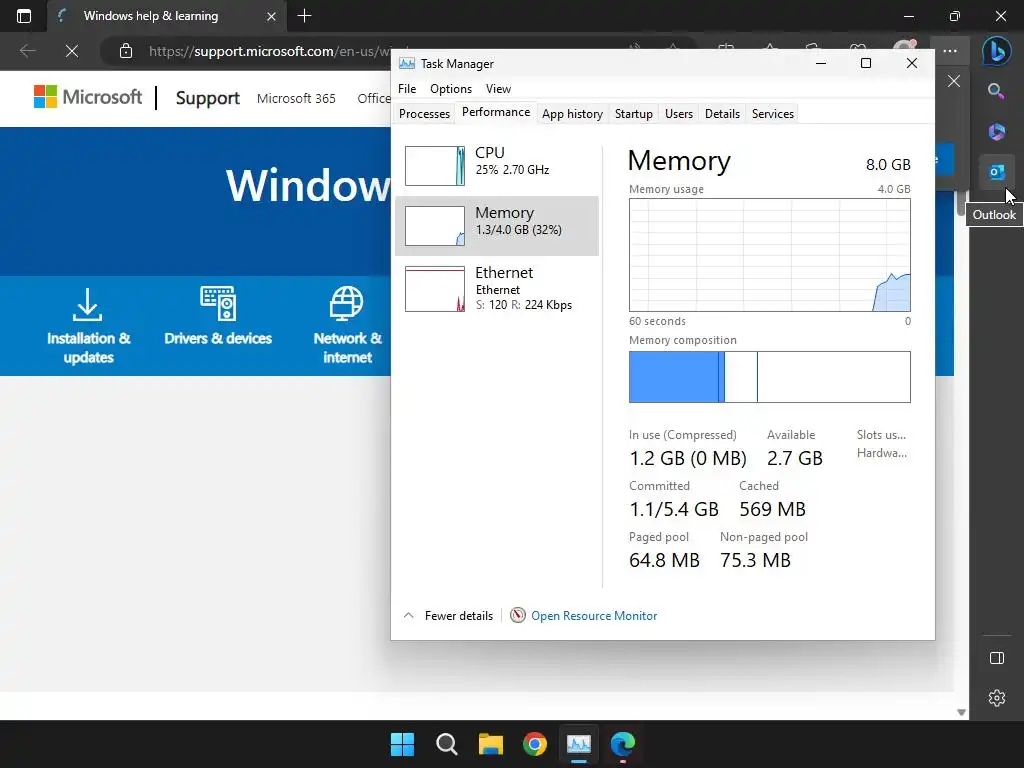The height and width of the screenshot is (768, 1024).
Task: Switch to the Users tab
Action: (x=679, y=114)
